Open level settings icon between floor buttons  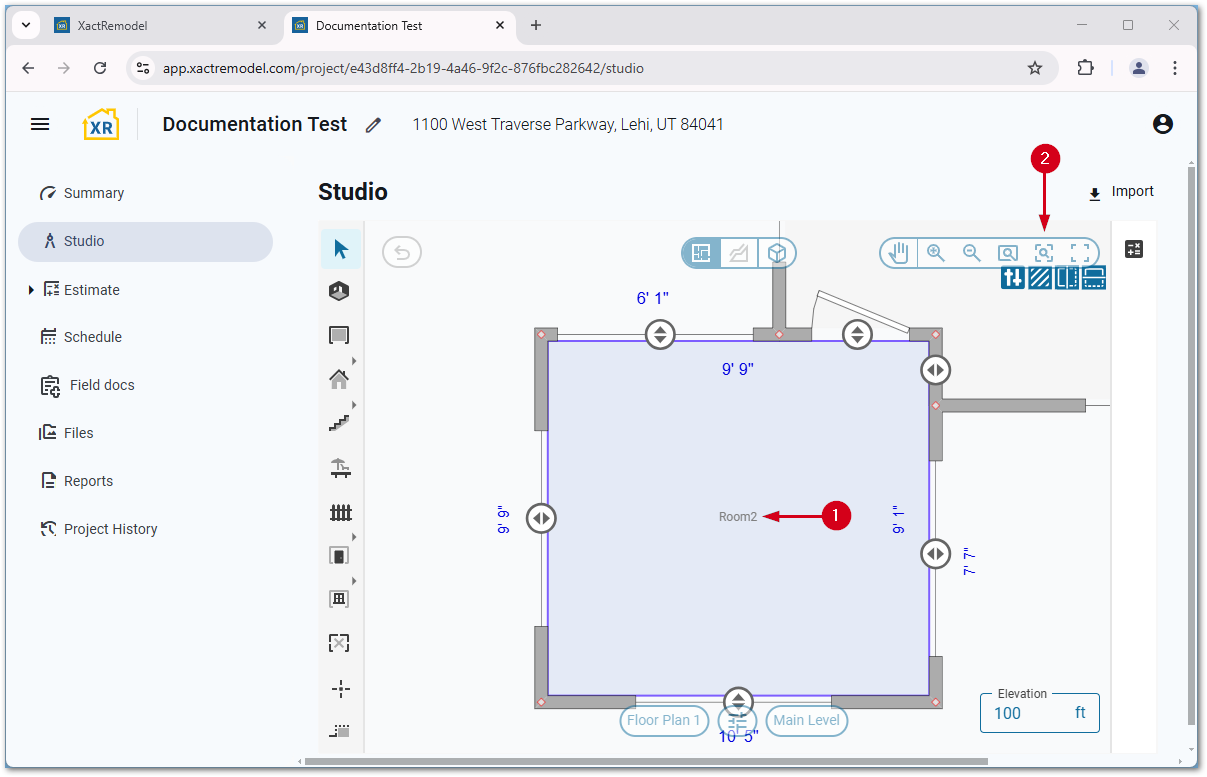(x=738, y=721)
